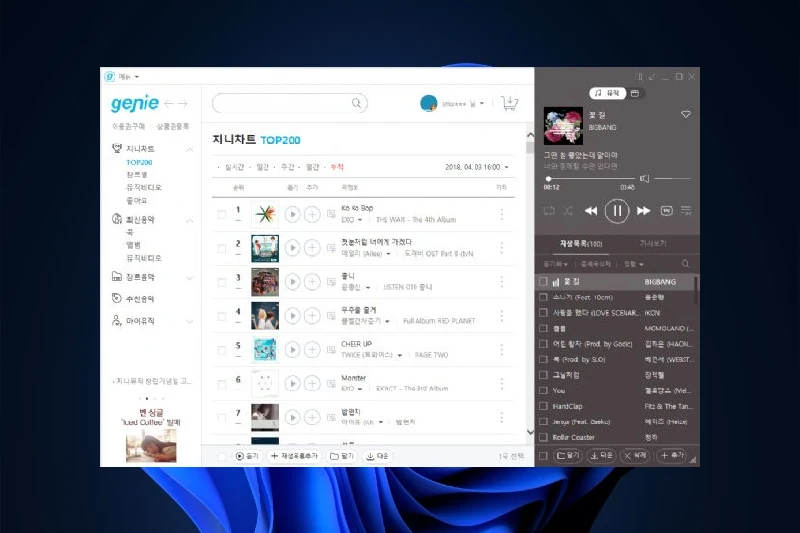
Task: Toggle the playlist view icon in player
Action: coord(686,211)
